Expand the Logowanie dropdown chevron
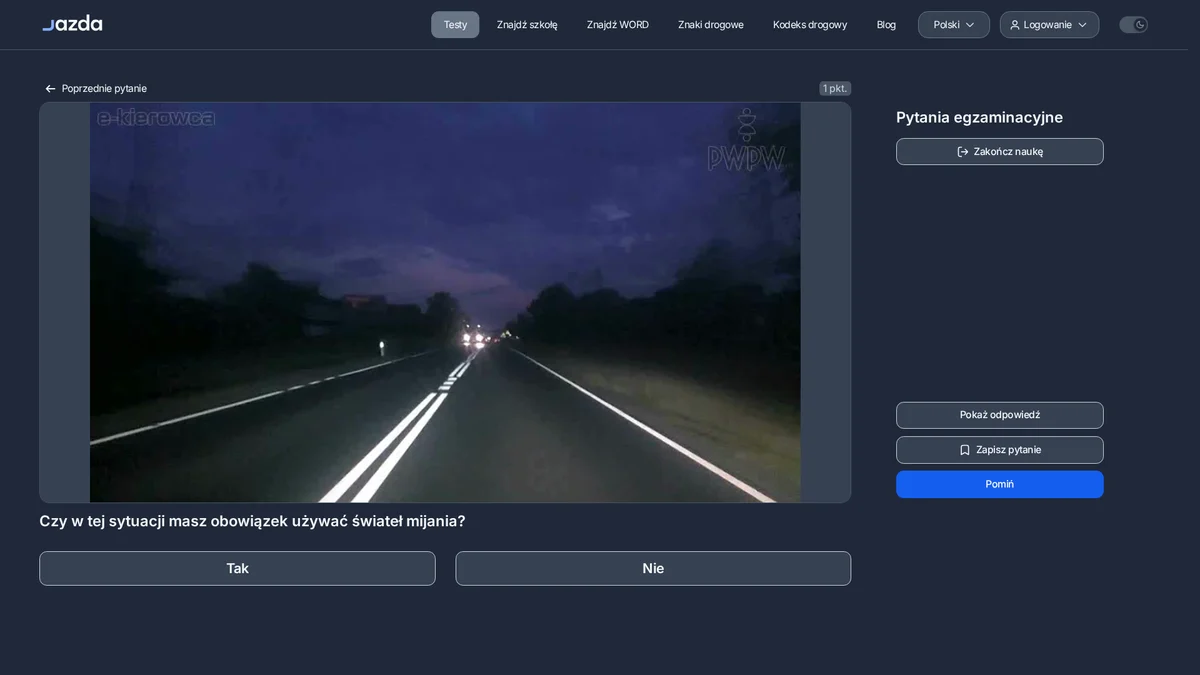This screenshot has height=675, width=1200. 1082,25
